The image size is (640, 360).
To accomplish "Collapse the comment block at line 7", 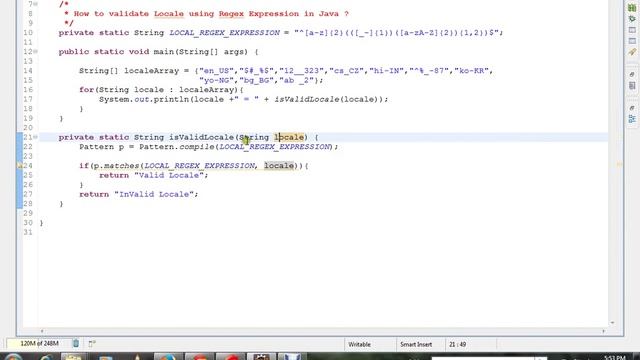I will pyautogui.click(x=36, y=4).
